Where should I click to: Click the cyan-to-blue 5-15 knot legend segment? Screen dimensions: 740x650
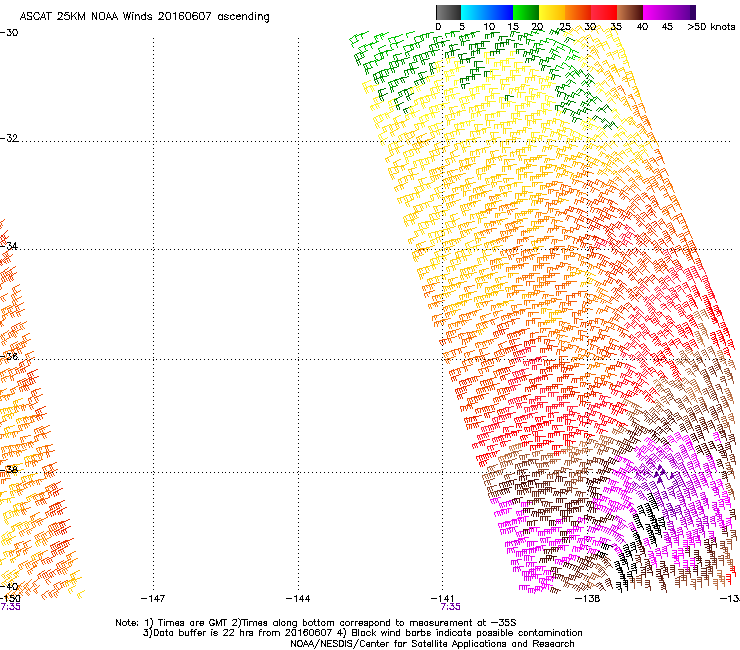(x=487, y=12)
